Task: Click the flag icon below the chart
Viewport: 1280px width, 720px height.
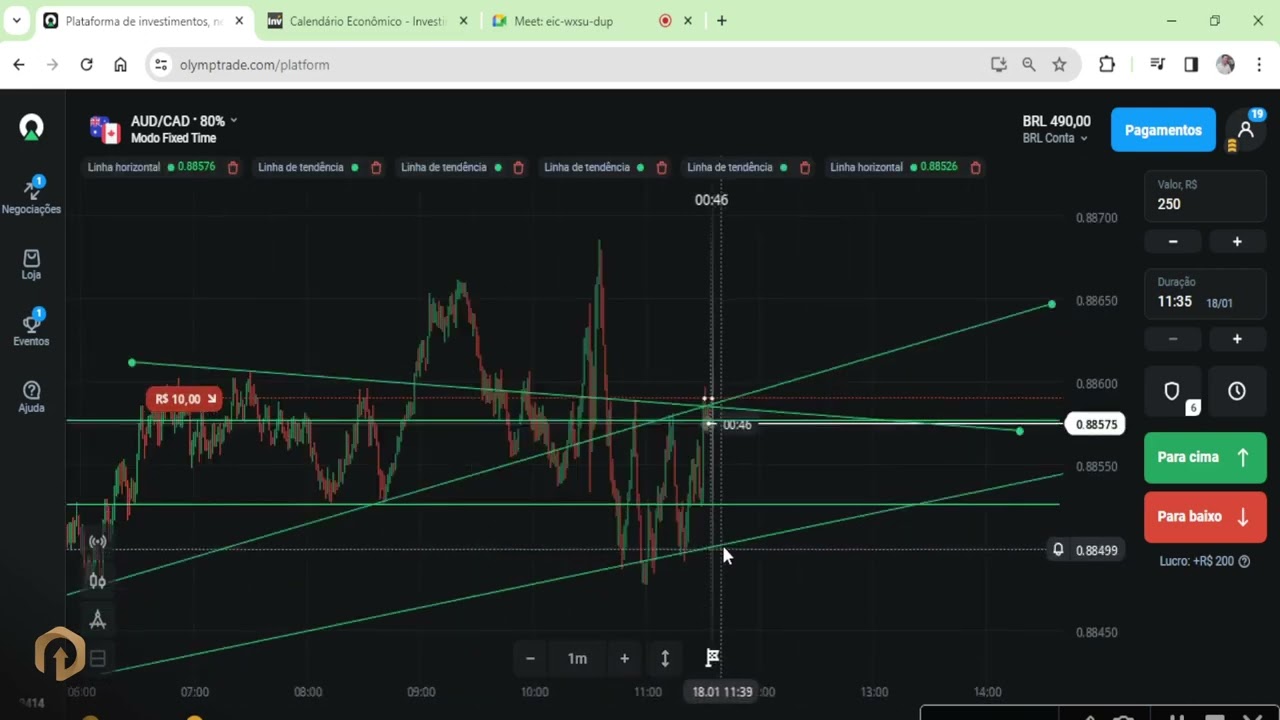Action: point(712,658)
